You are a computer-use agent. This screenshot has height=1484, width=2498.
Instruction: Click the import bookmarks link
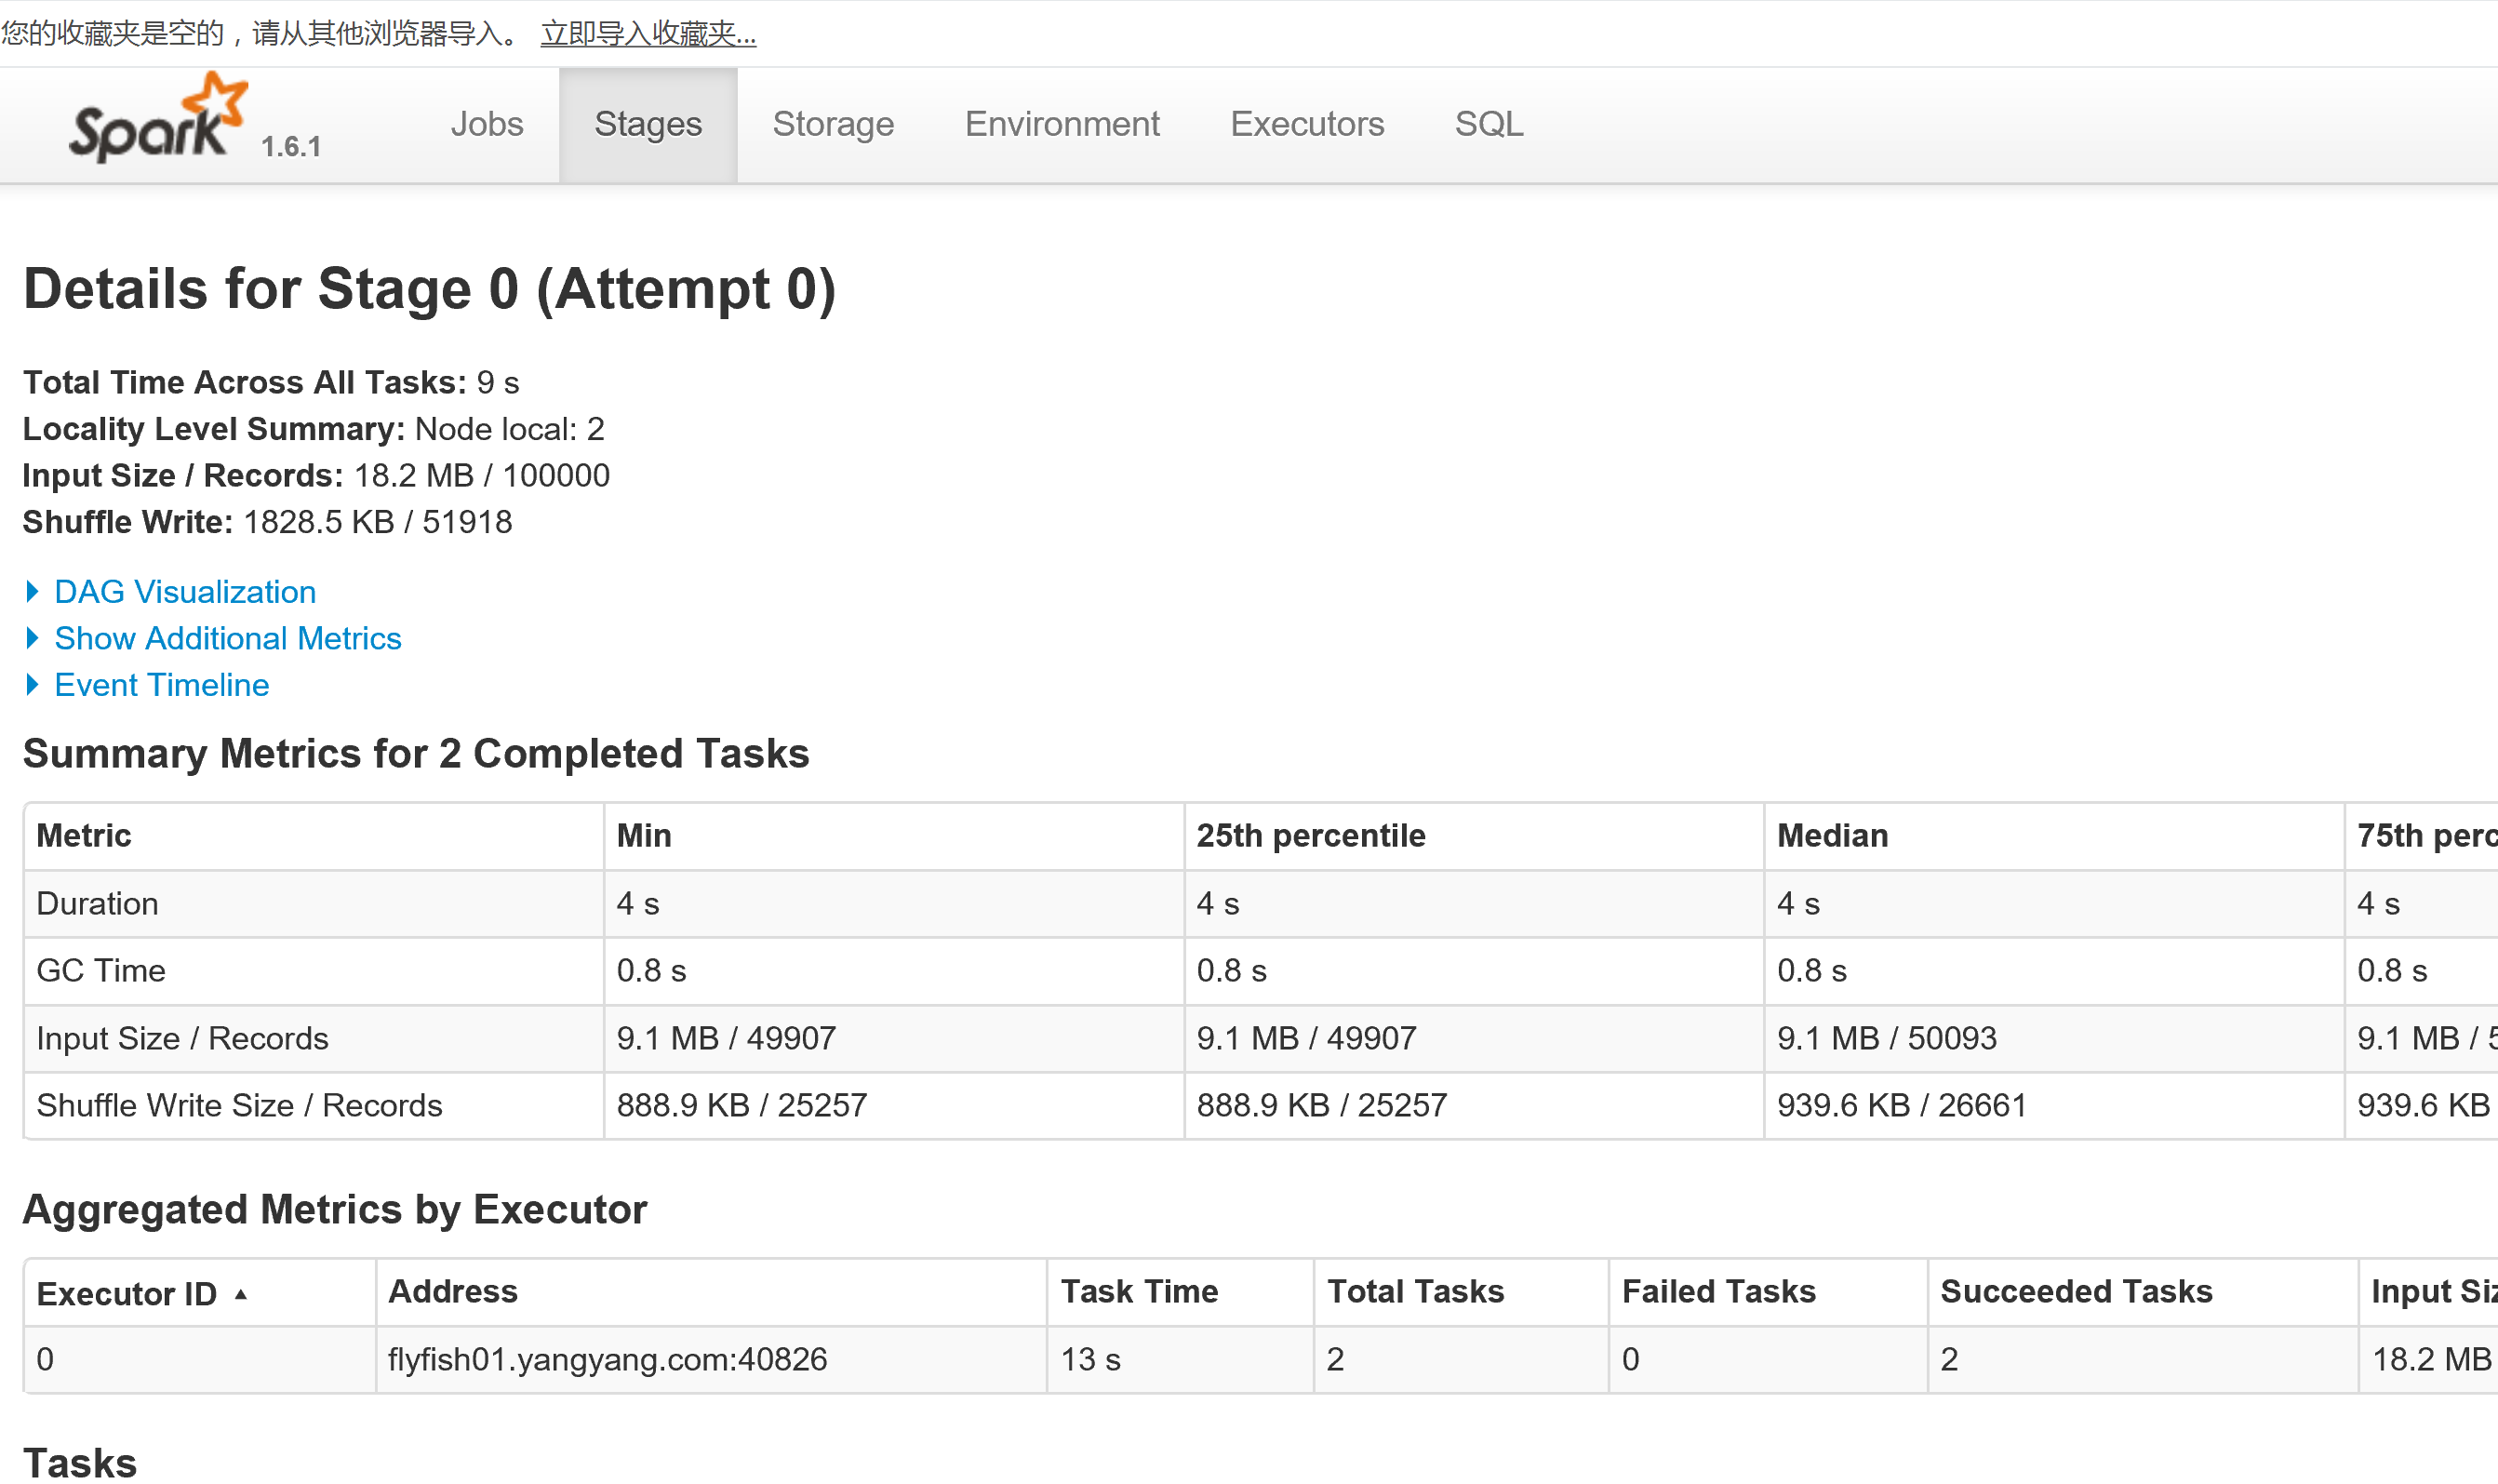(648, 34)
